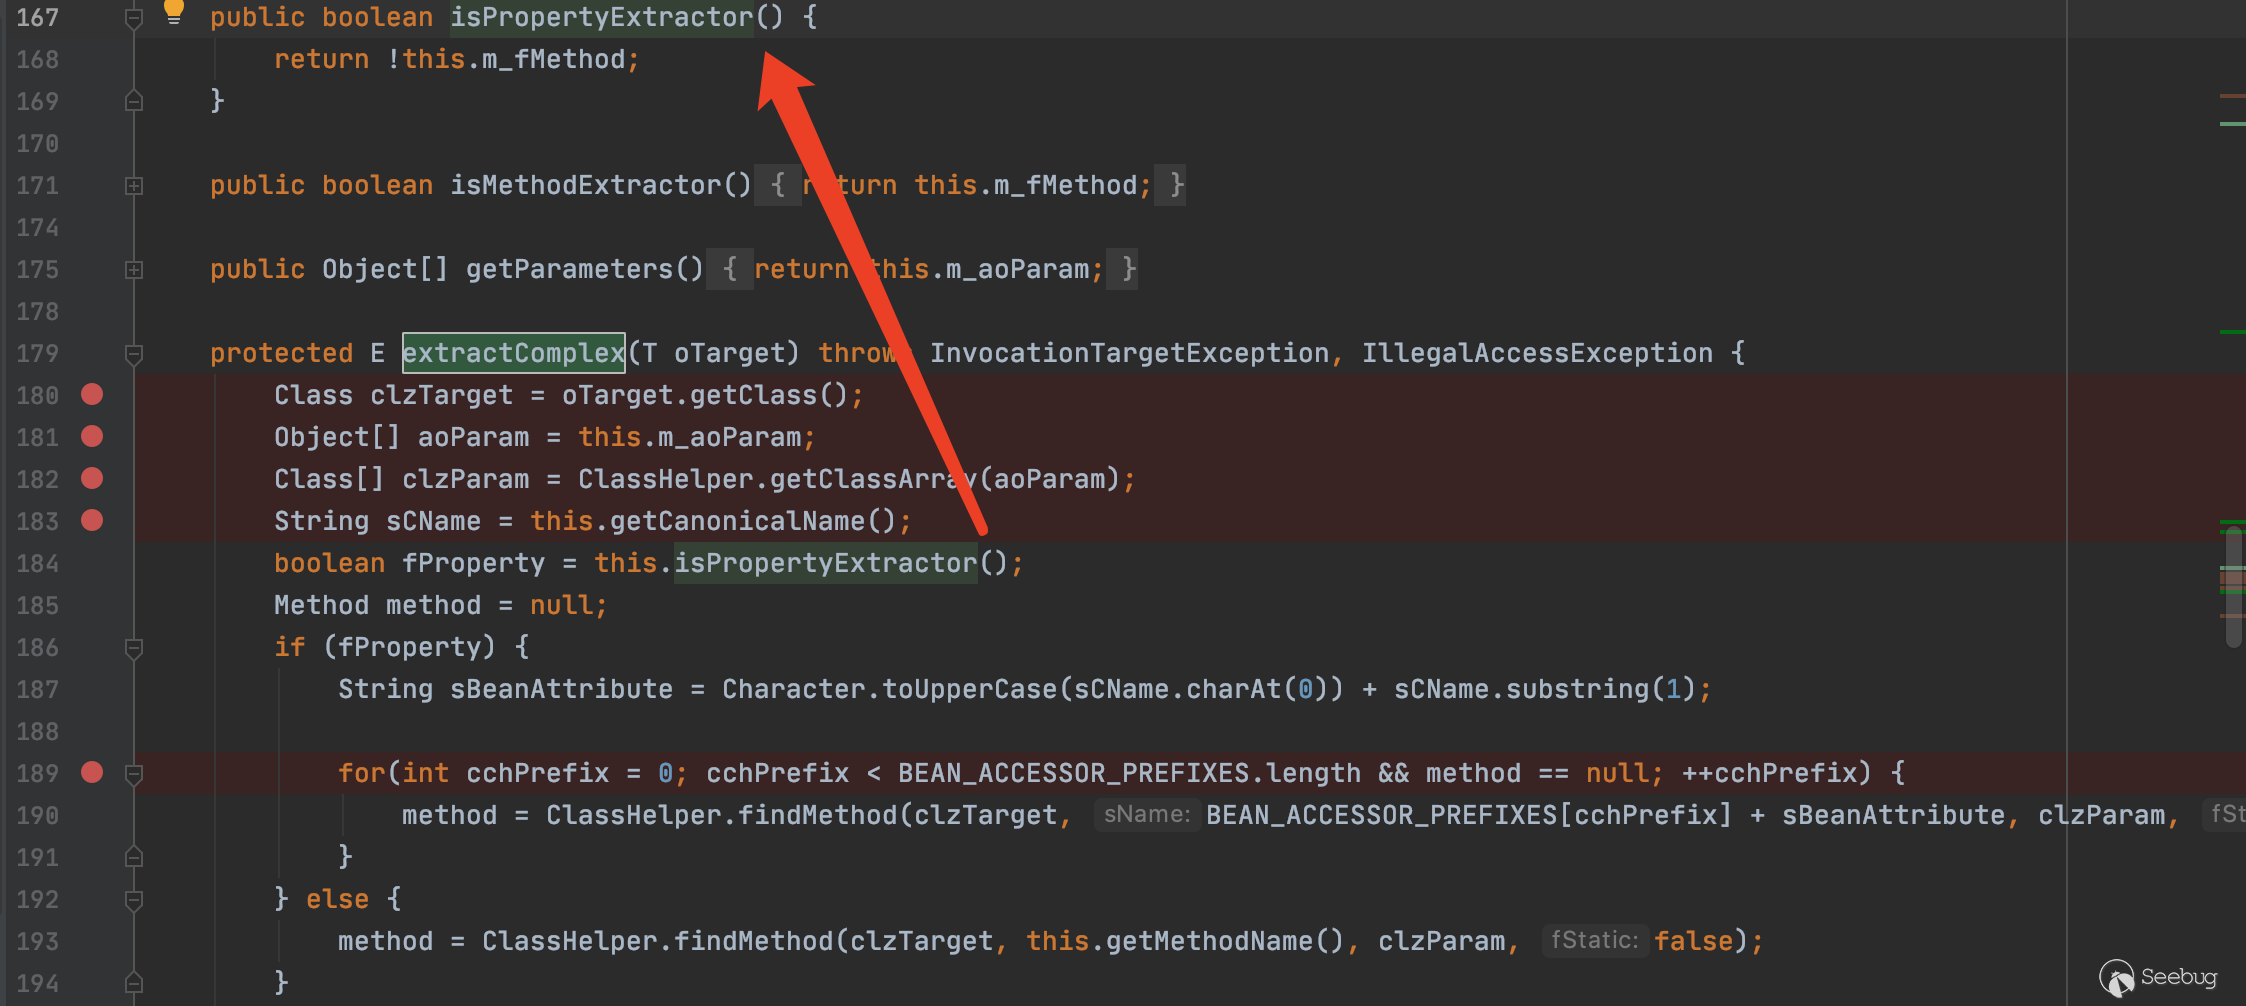This screenshot has height=1006, width=2246.
Task: Click the highlighted extractComplex method name
Action: 513,353
